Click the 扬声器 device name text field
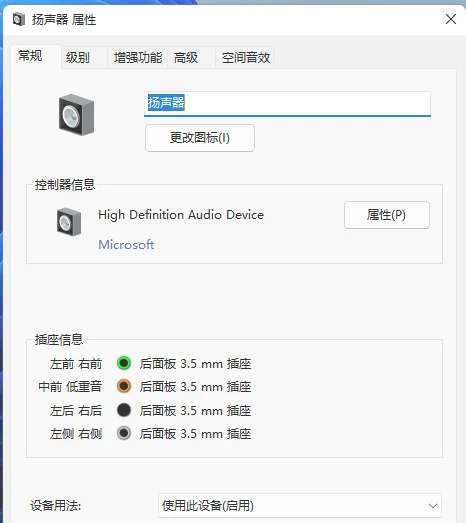This screenshot has height=523, width=466. (x=287, y=104)
